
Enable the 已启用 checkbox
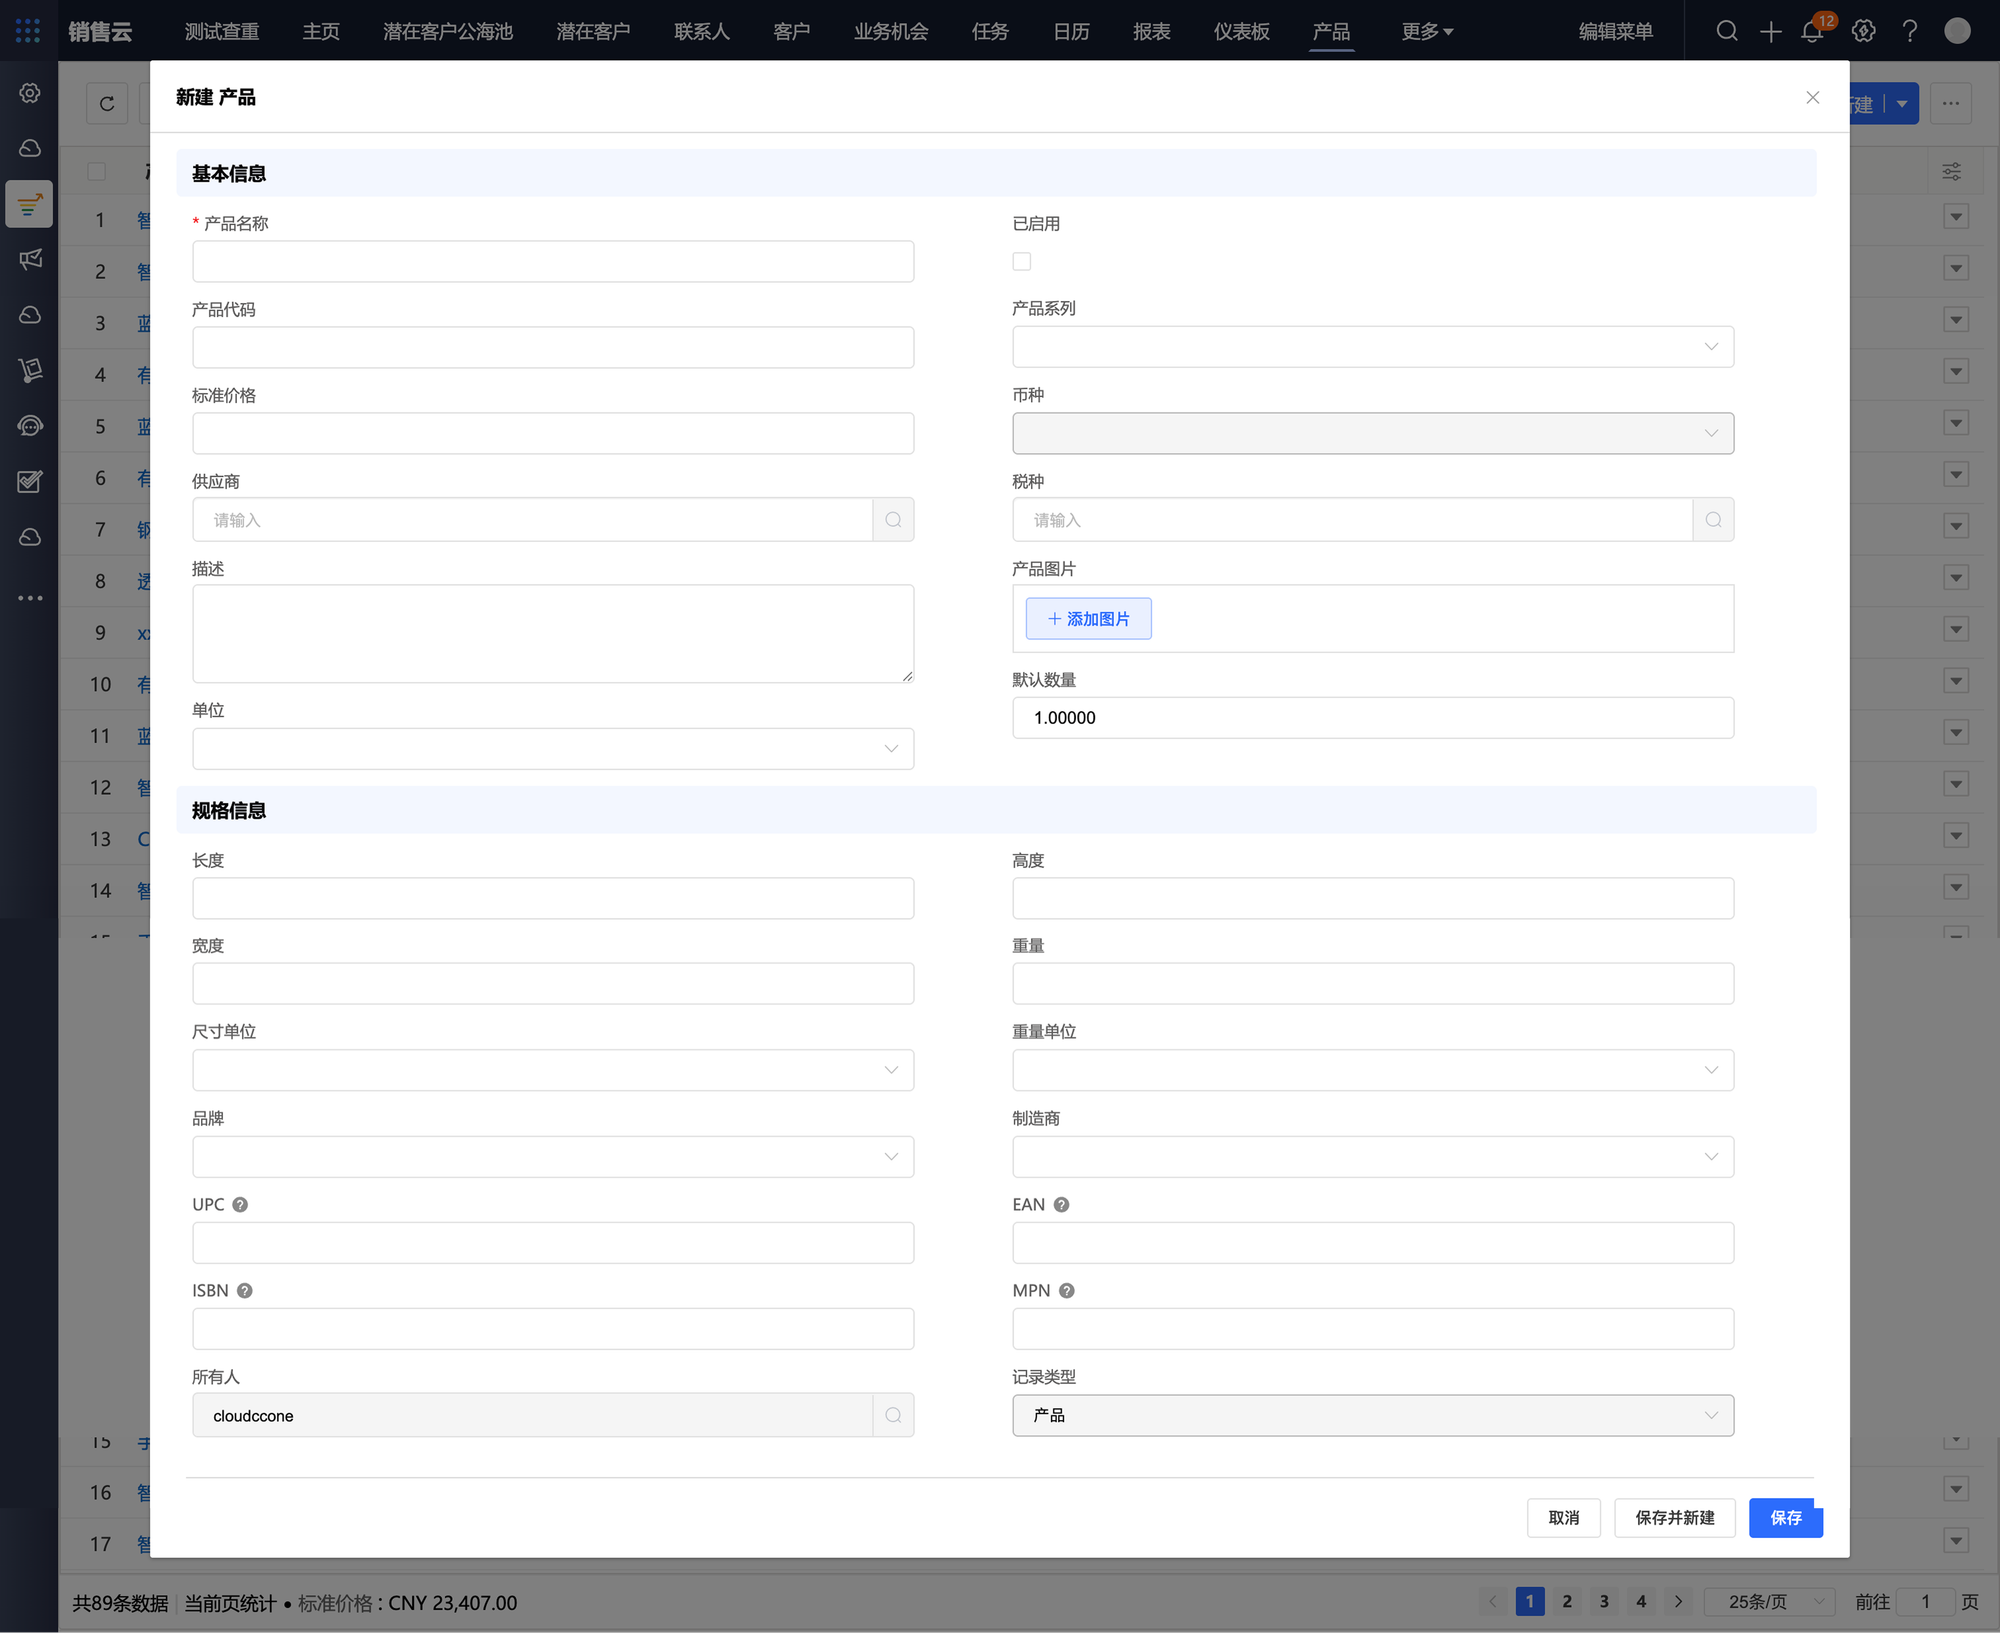(x=1021, y=261)
